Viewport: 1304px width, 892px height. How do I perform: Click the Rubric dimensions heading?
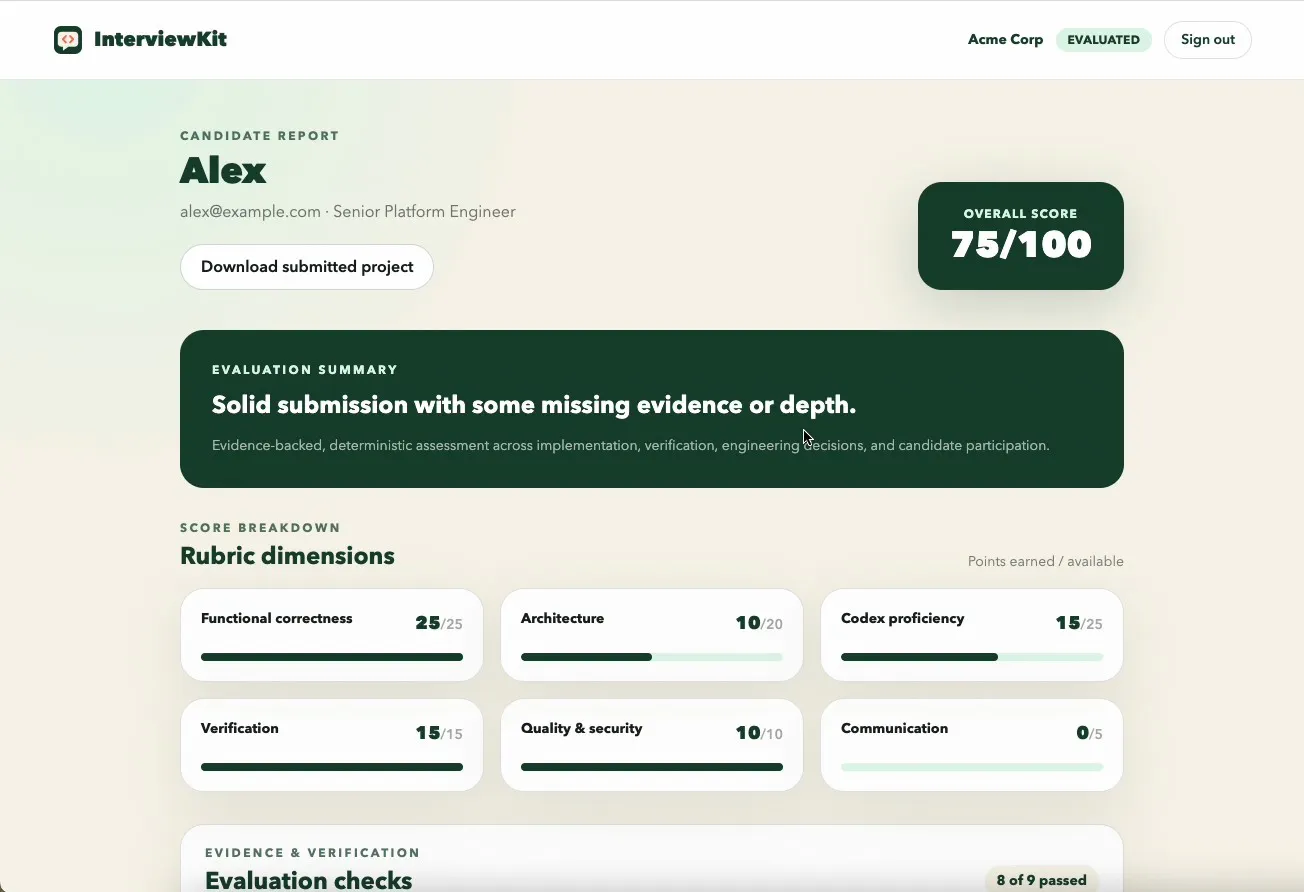click(x=287, y=556)
